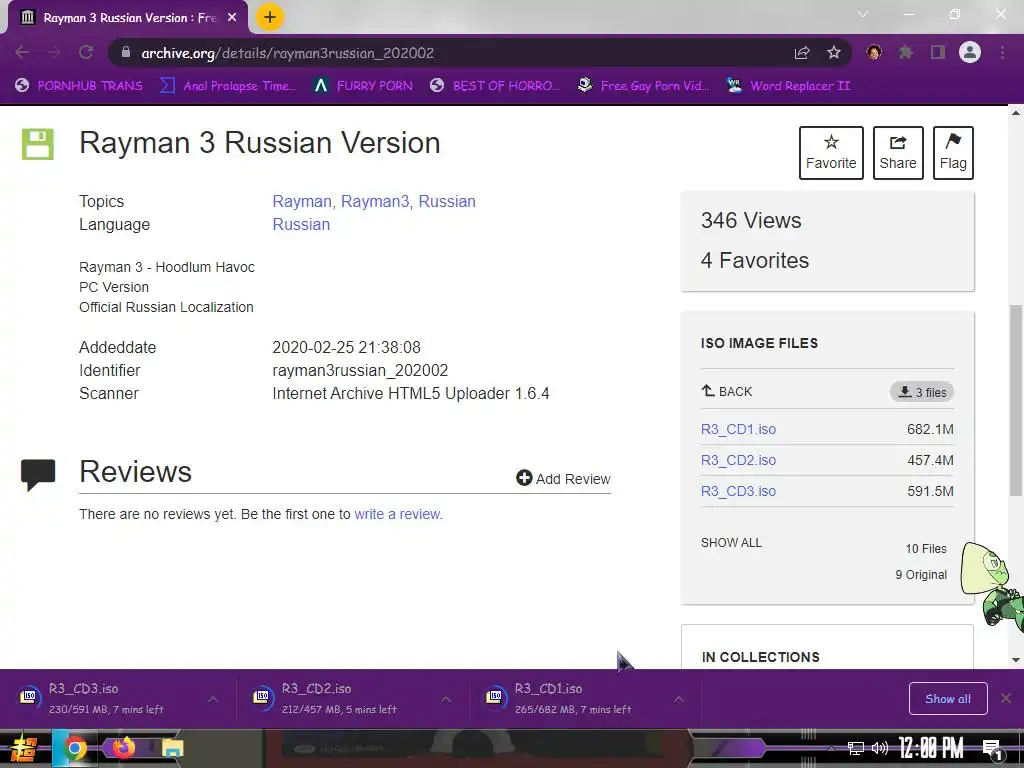
Task: Open the volume control in the system tray
Action: click(x=880, y=748)
